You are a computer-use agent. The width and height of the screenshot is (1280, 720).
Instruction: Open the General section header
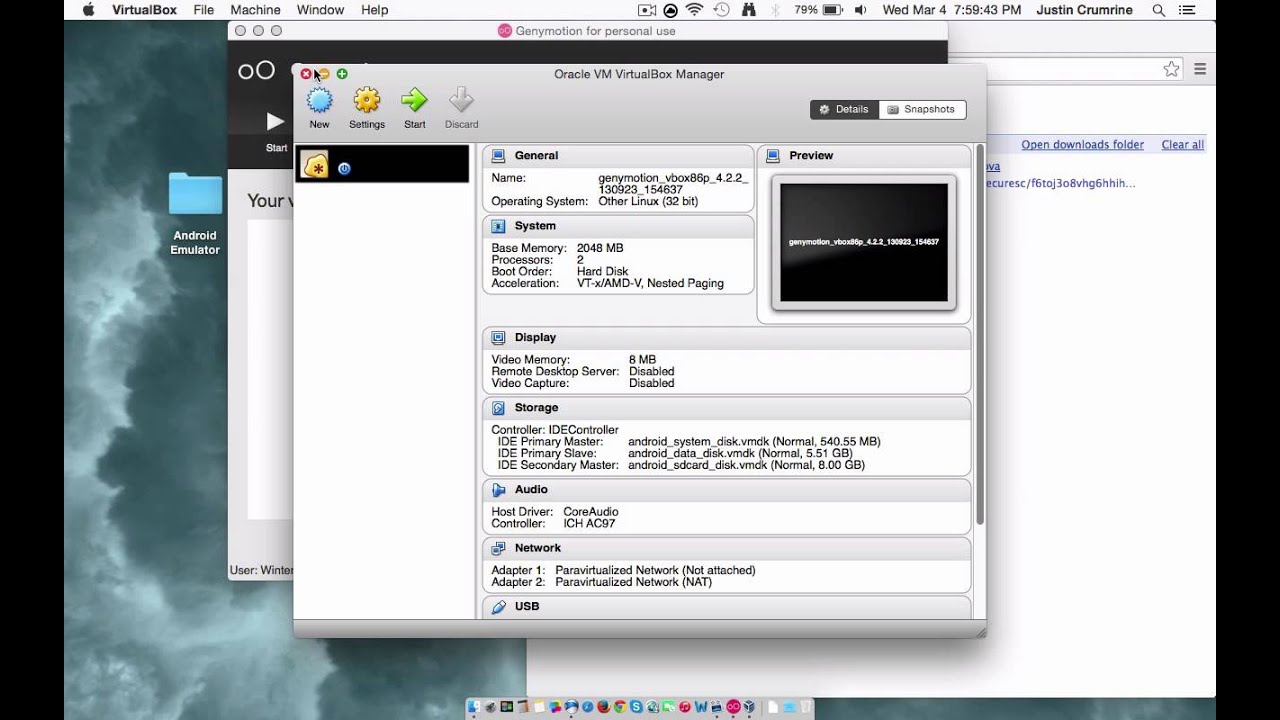click(x=618, y=156)
